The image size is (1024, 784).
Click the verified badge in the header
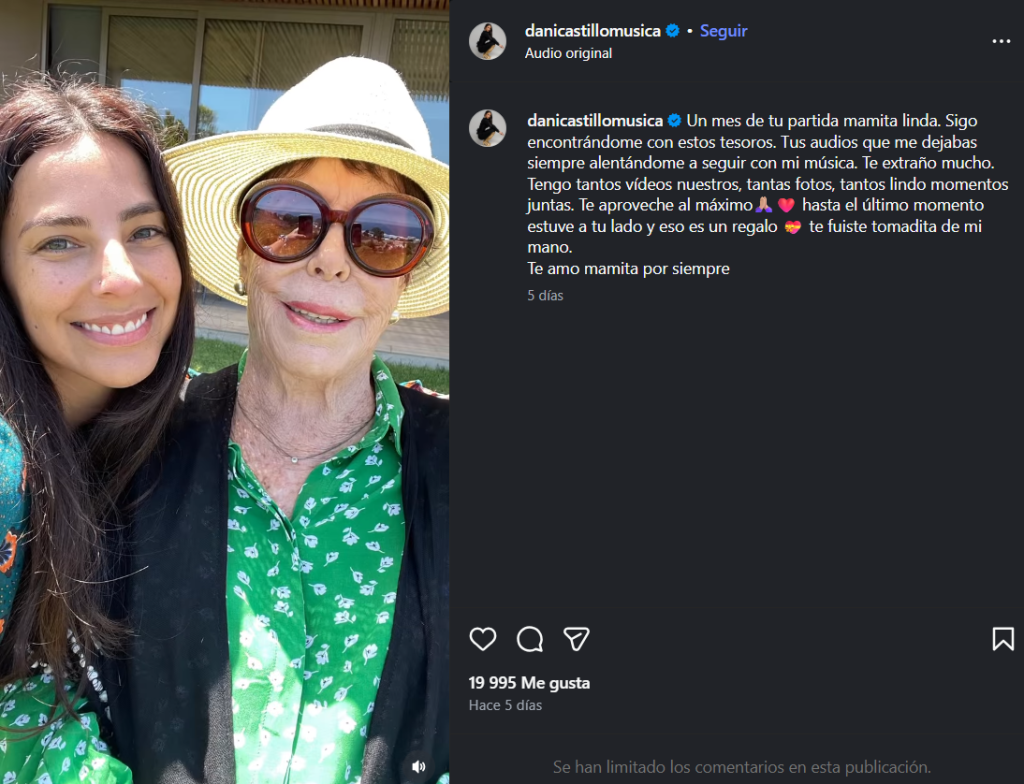(x=673, y=31)
